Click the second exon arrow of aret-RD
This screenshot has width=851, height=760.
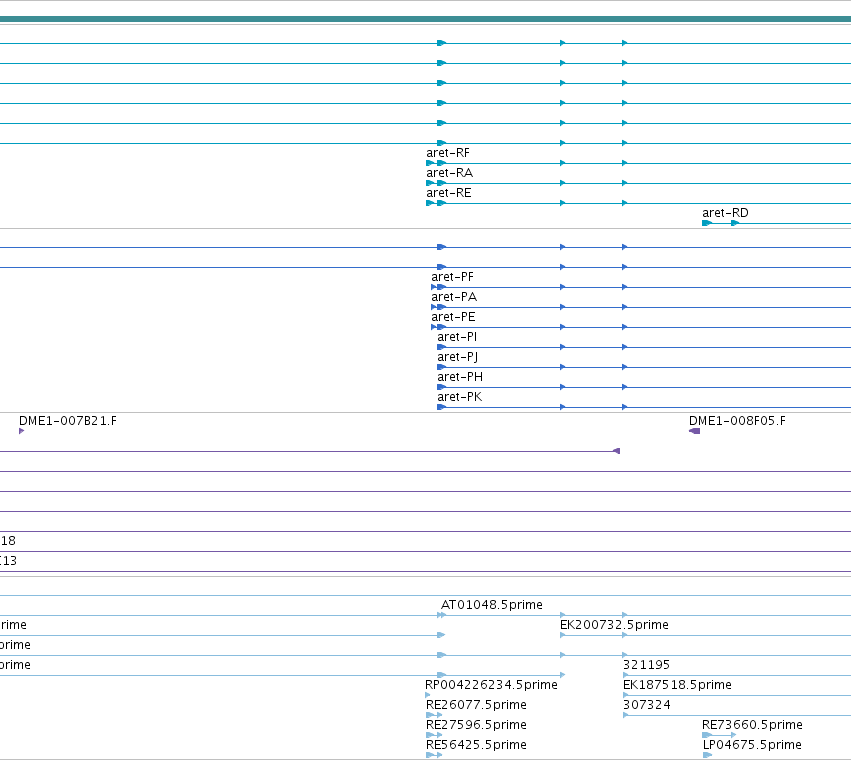(735, 223)
